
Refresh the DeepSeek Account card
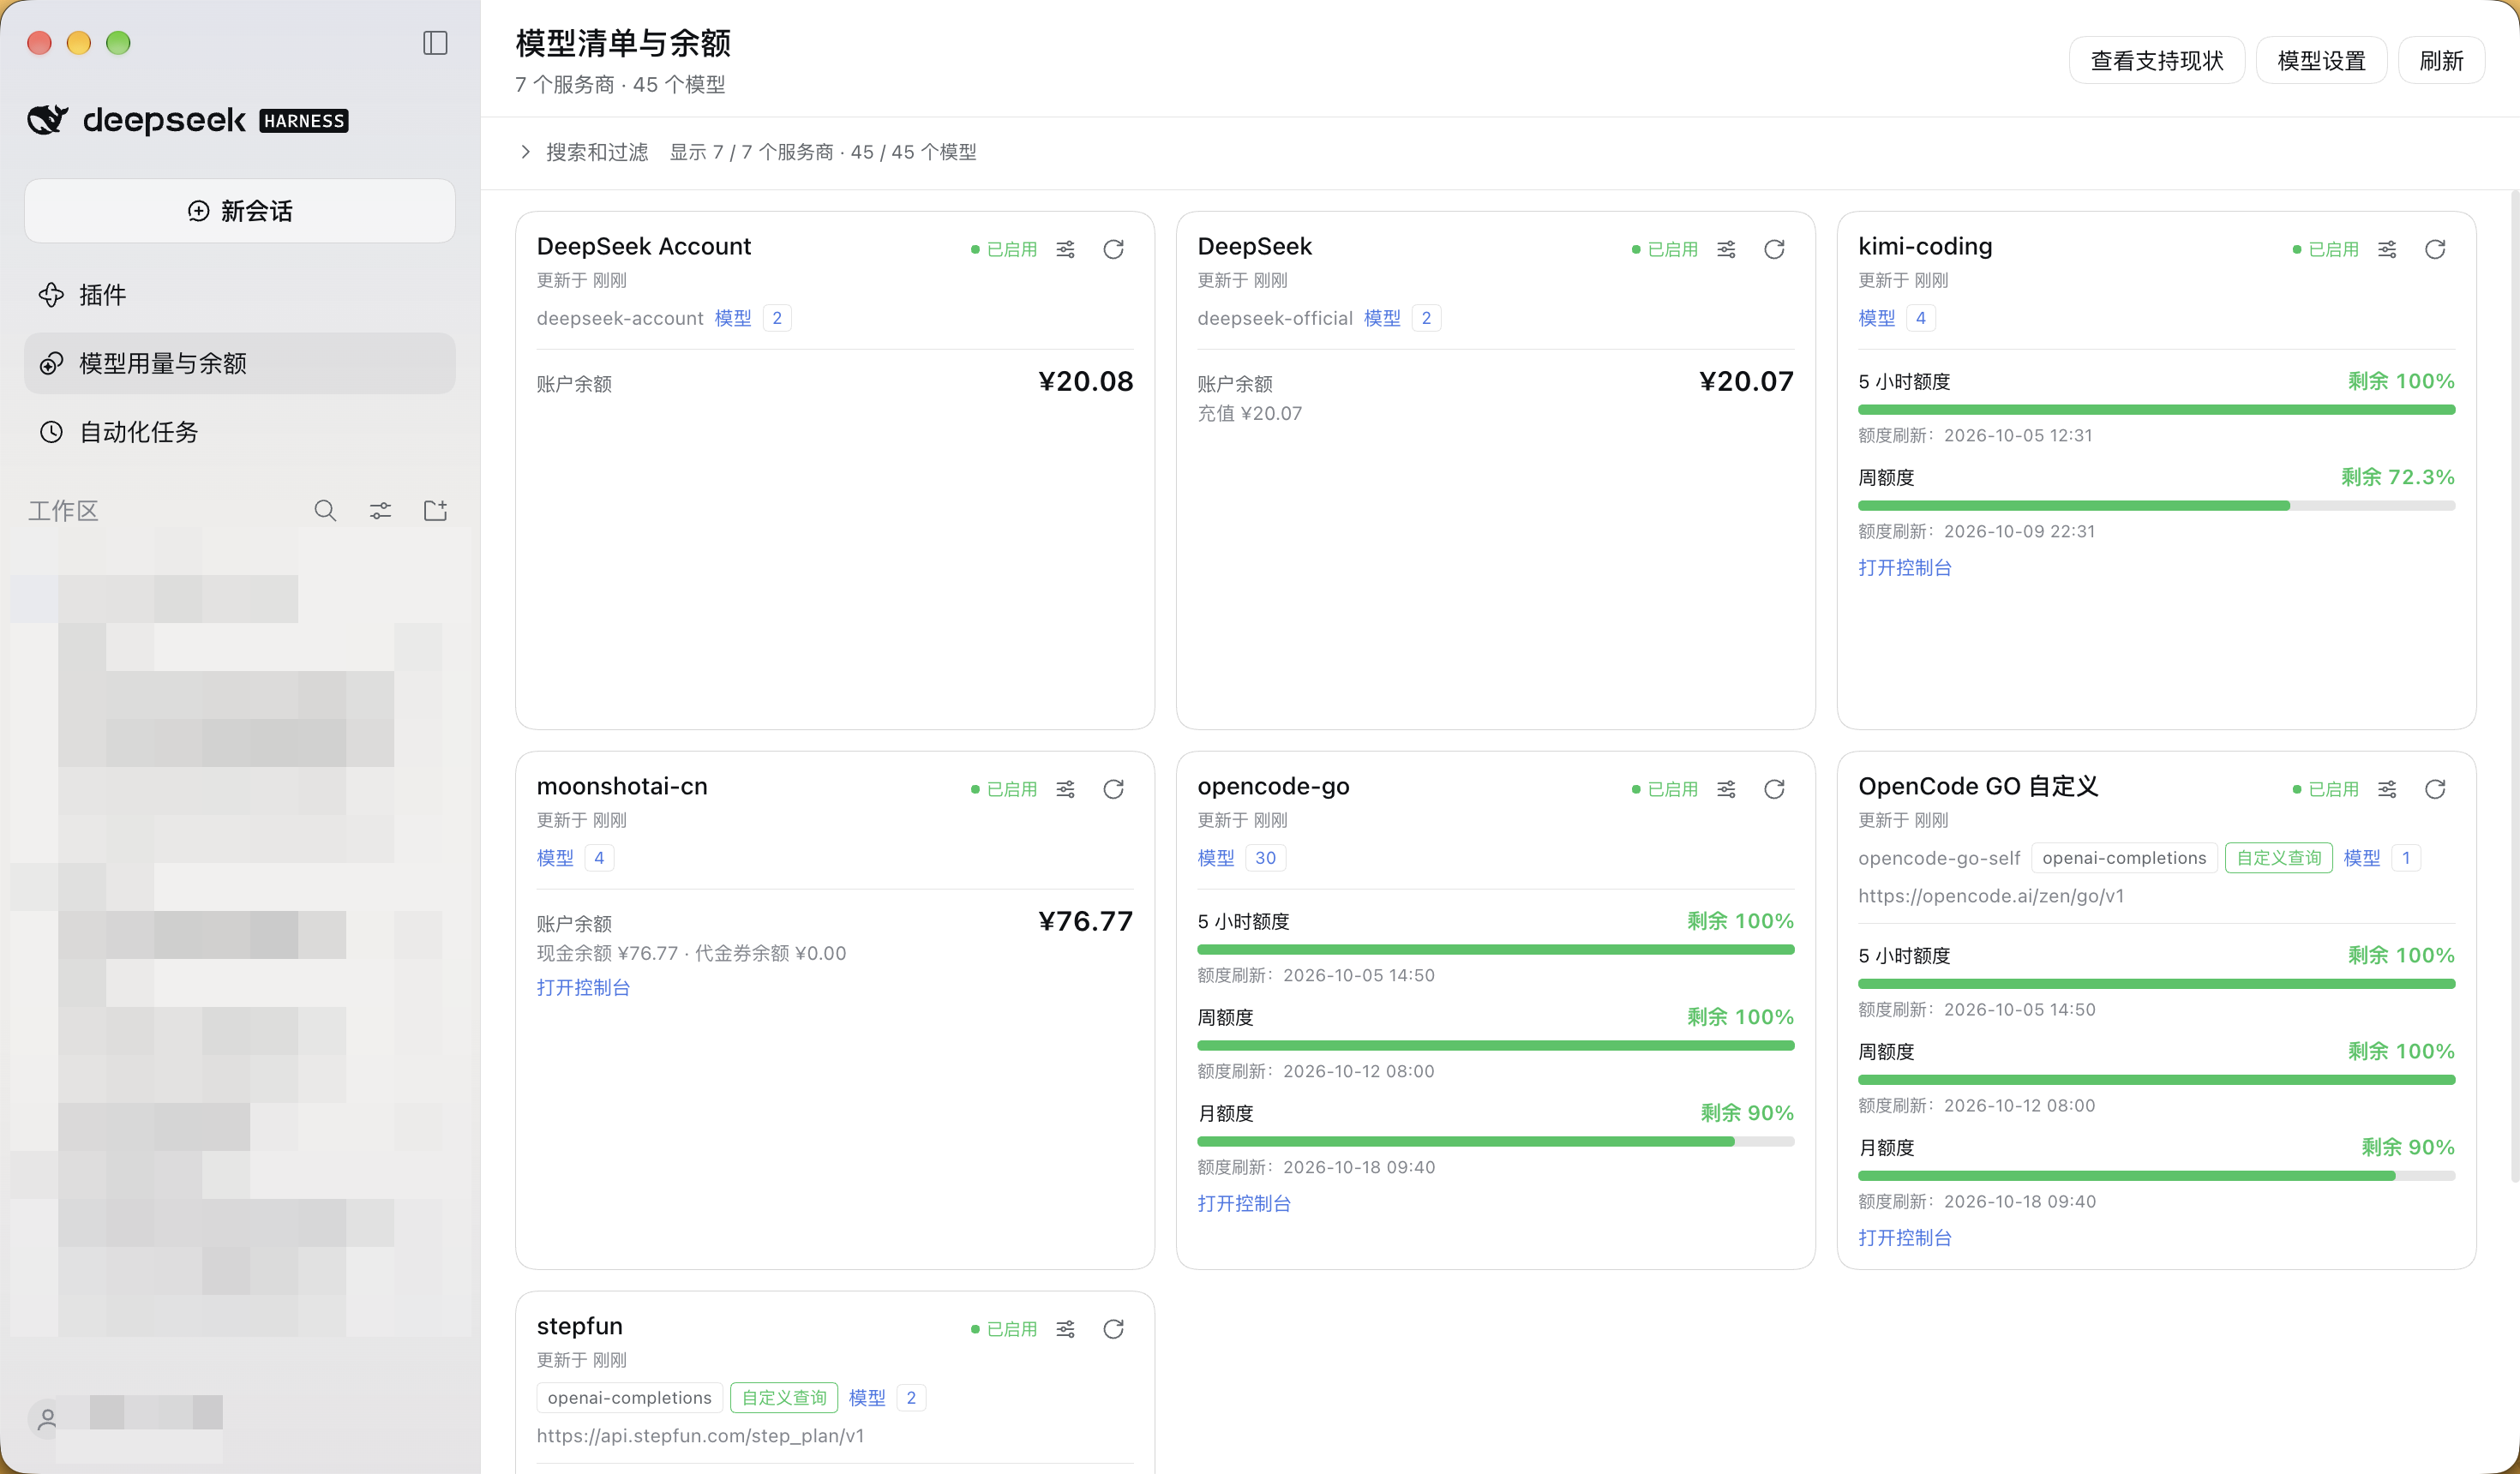click(x=1113, y=249)
